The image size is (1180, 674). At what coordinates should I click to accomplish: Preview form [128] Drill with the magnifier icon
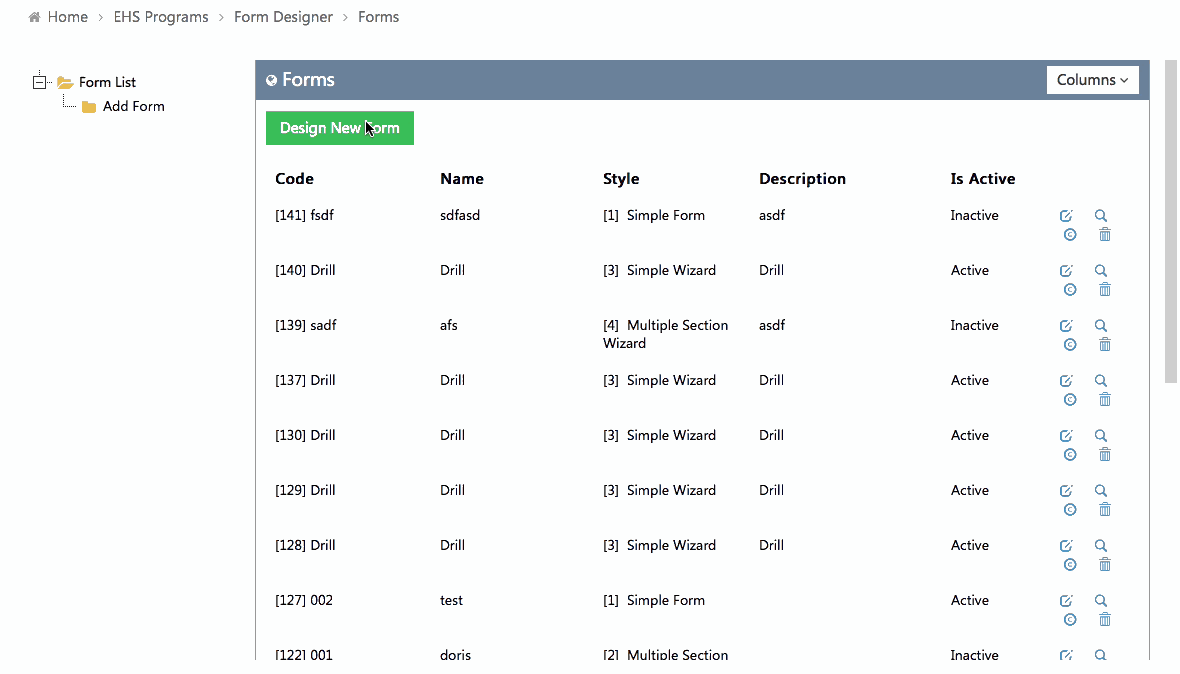click(x=1101, y=546)
